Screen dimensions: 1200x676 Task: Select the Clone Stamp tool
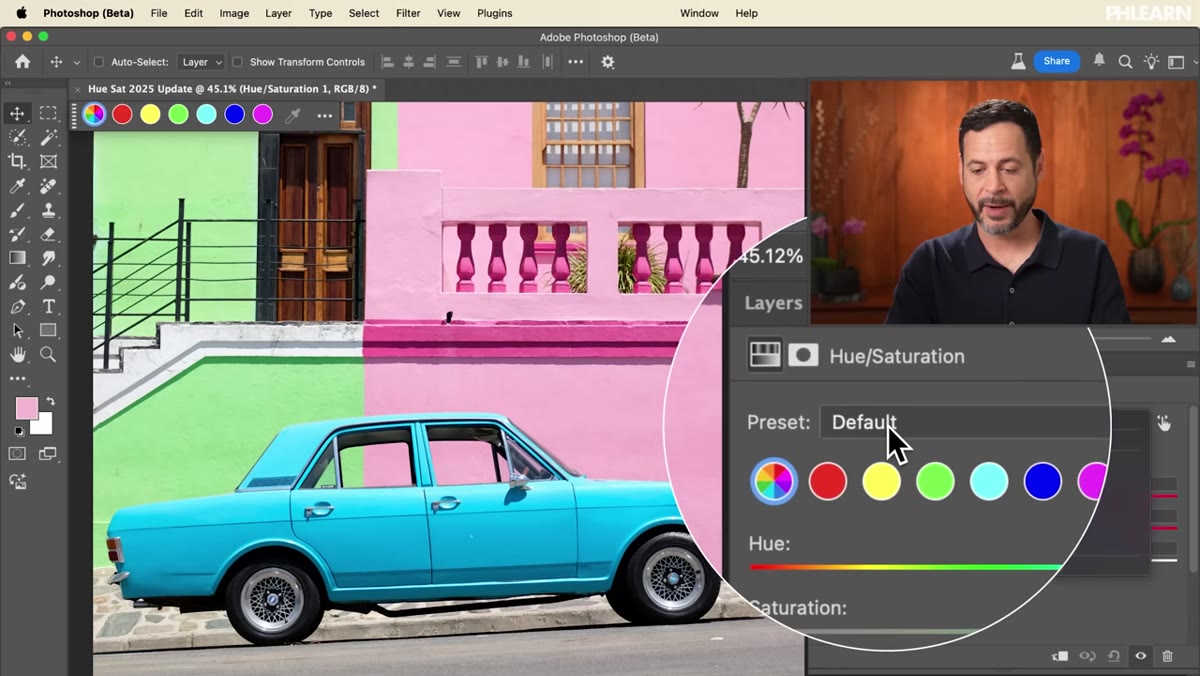click(48, 210)
